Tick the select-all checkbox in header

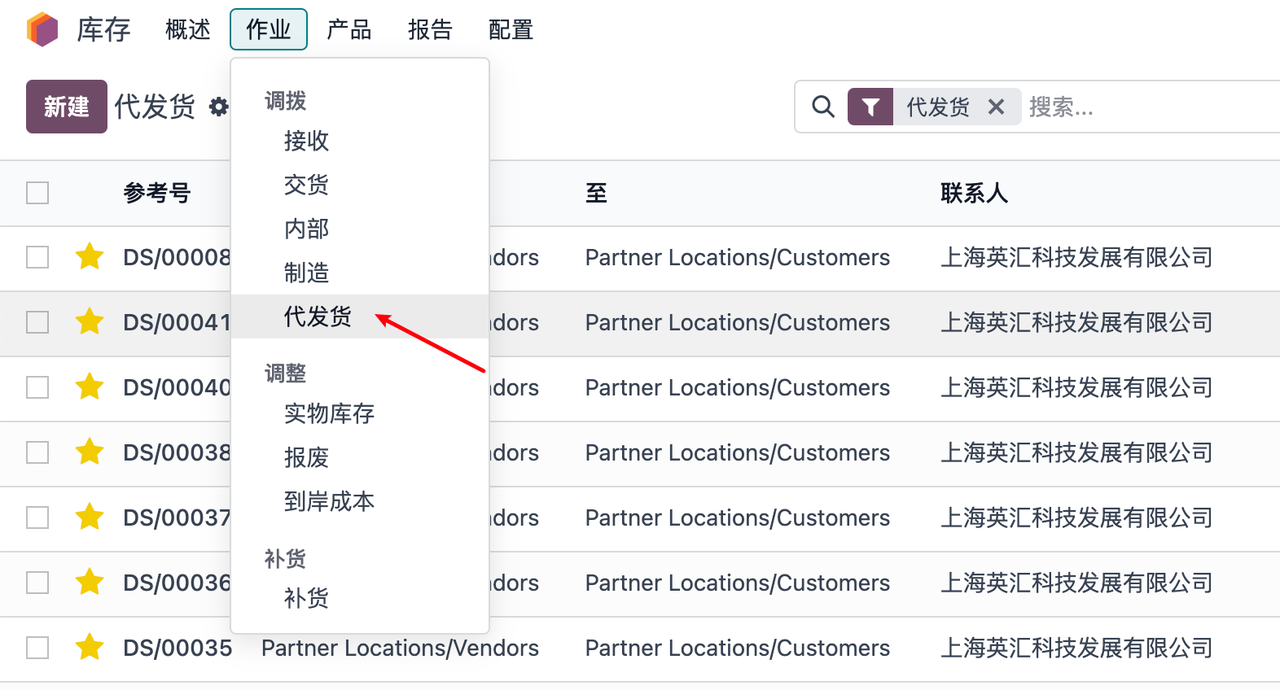pyautogui.click(x=38, y=193)
